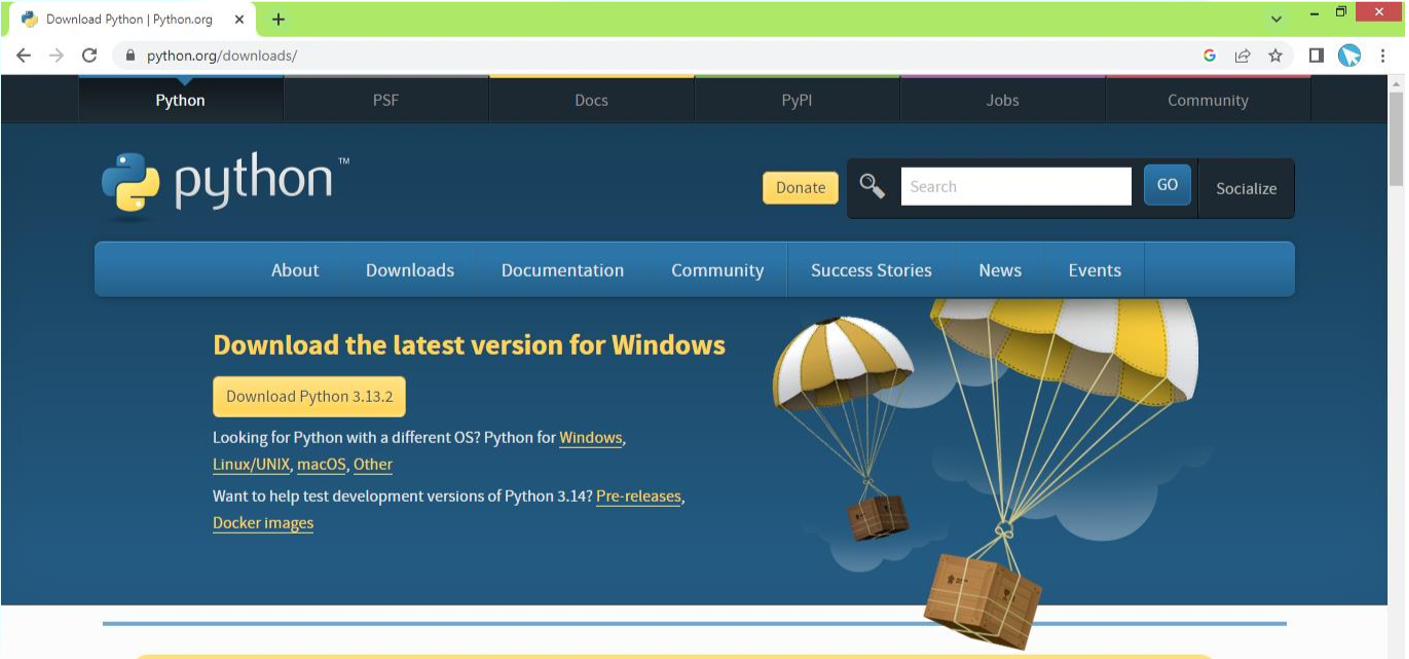Click the Download the latest version heading

coord(469,345)
